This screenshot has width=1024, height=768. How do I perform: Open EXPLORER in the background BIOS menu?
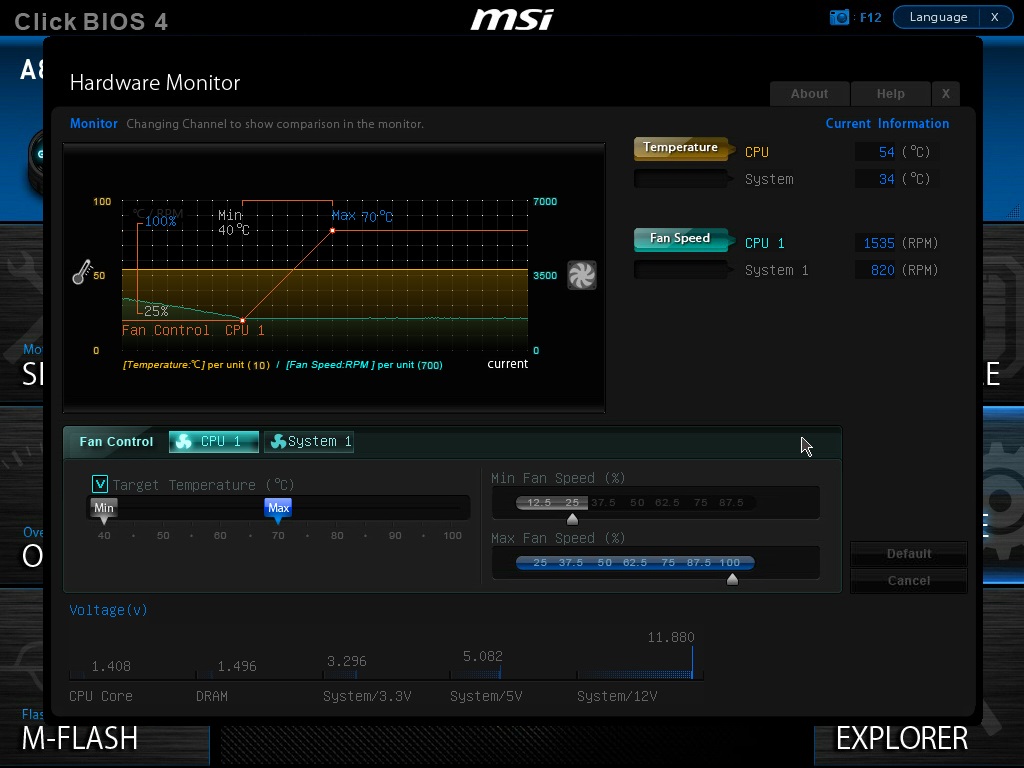(902, 739)
